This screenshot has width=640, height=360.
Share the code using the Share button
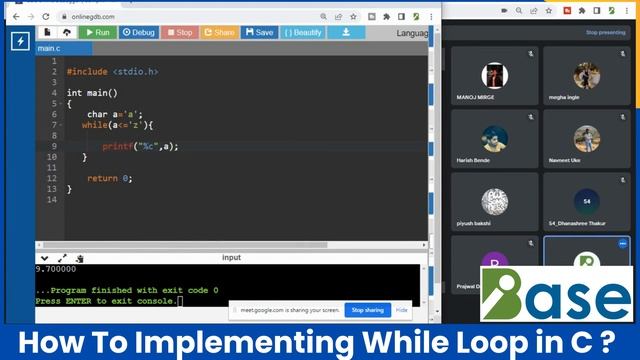219,32
